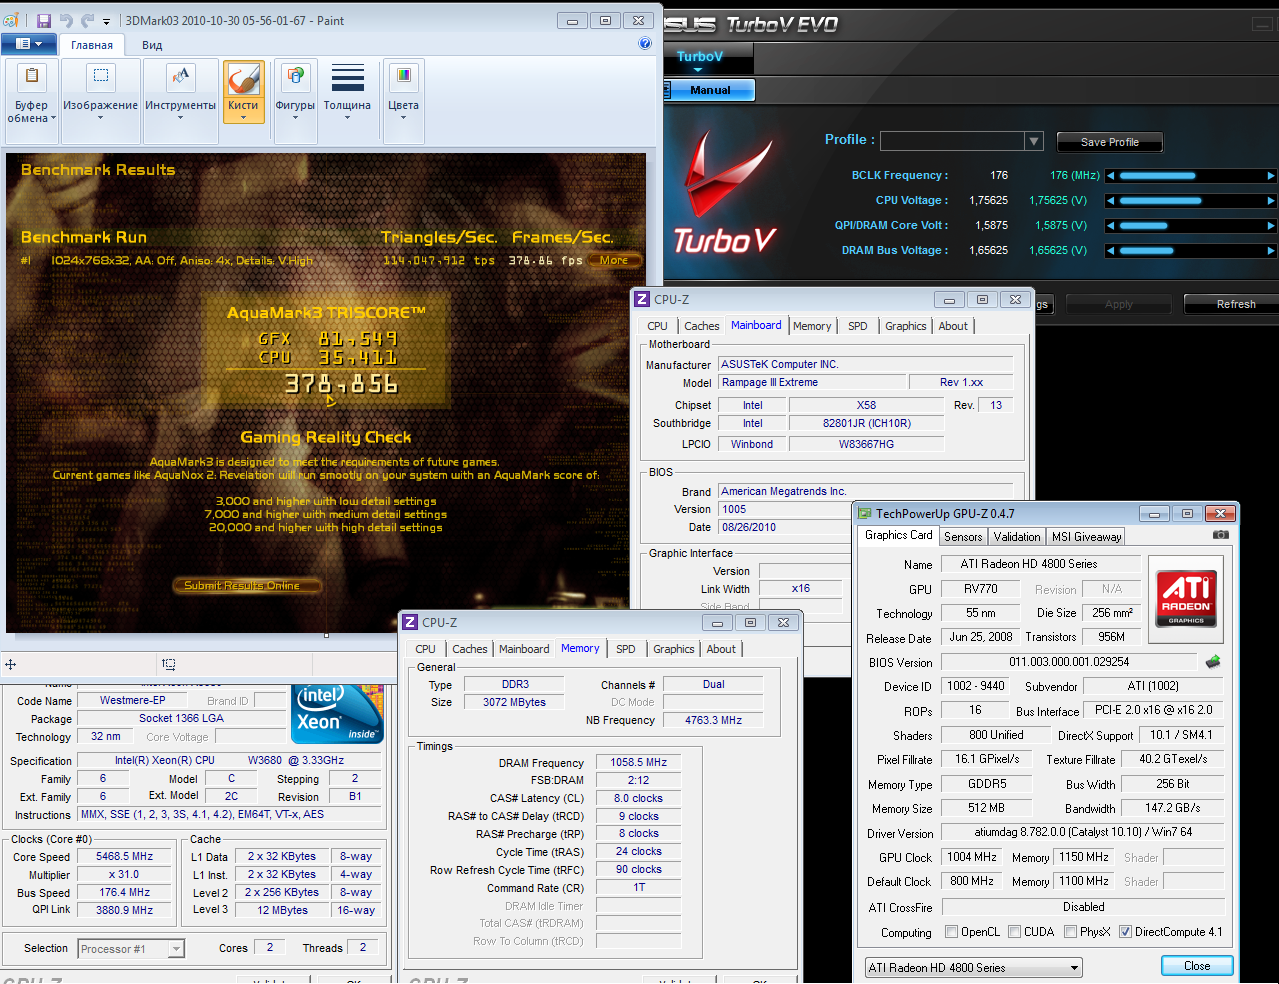Click the Close button in GPU-Z
The image size is (1279, 984).
[x=1197, y=966]
